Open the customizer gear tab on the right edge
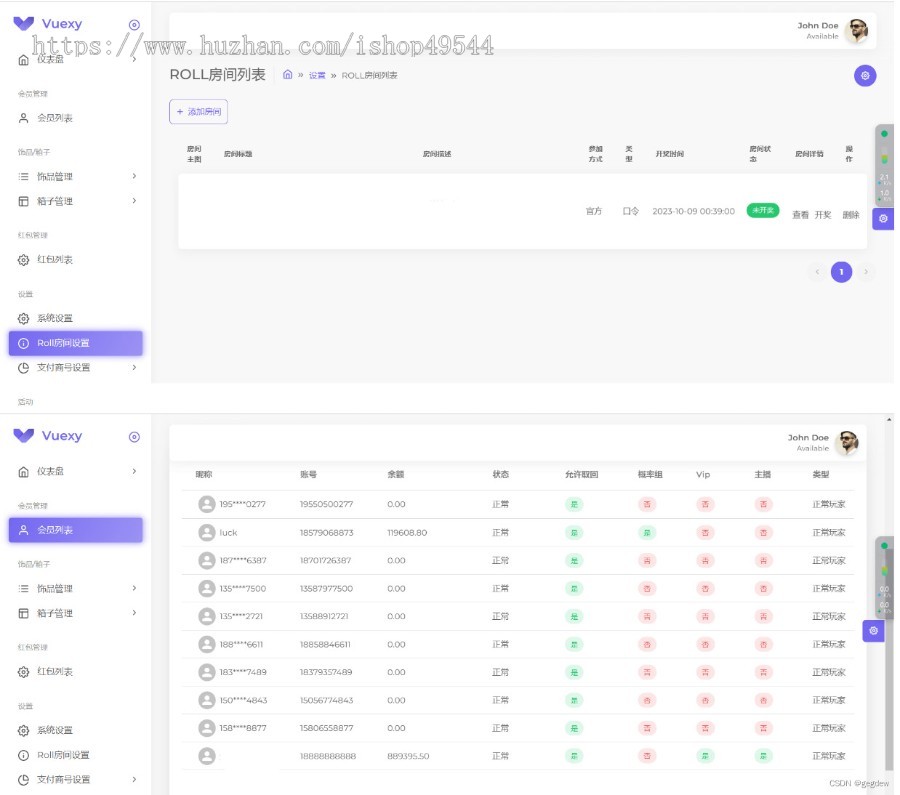 pos(883,219)
